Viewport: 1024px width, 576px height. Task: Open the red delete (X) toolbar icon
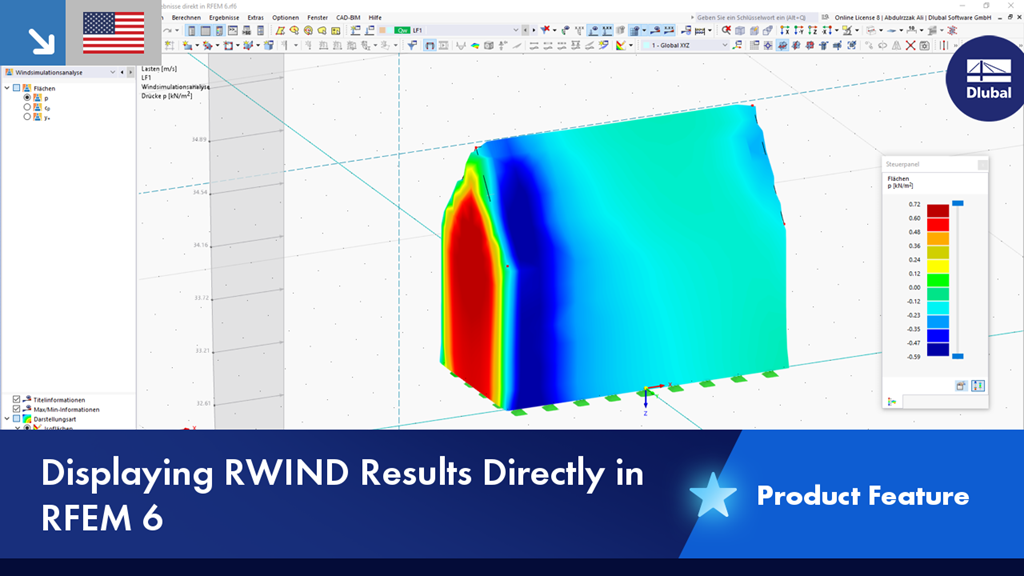910,43
